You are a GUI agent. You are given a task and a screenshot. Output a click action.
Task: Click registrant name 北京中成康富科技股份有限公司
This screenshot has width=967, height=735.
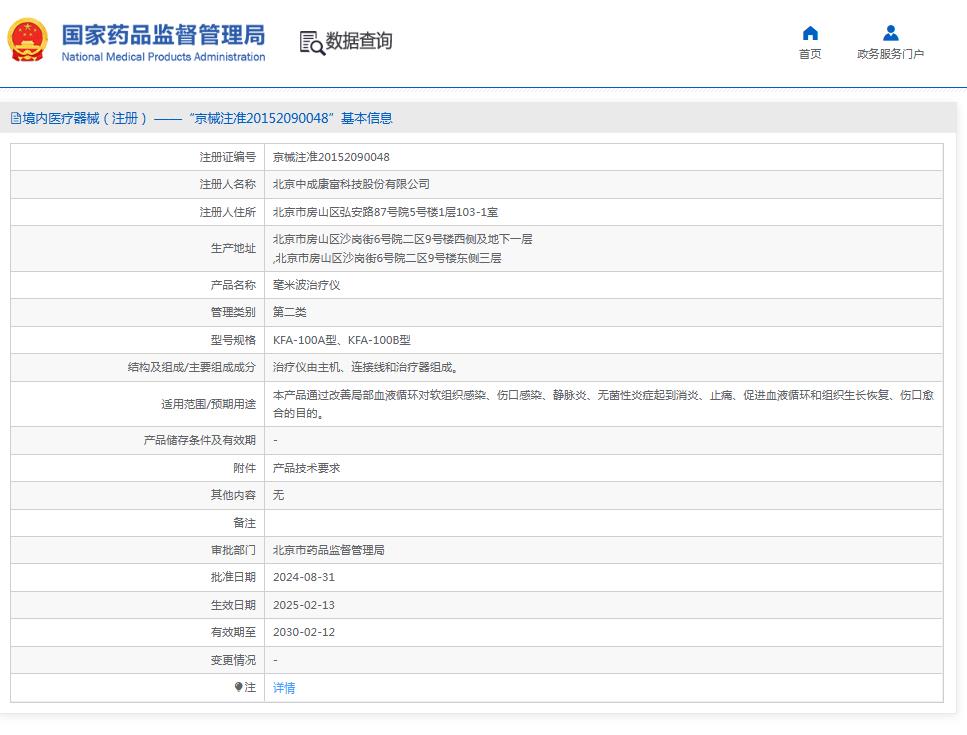click(352, 184)
